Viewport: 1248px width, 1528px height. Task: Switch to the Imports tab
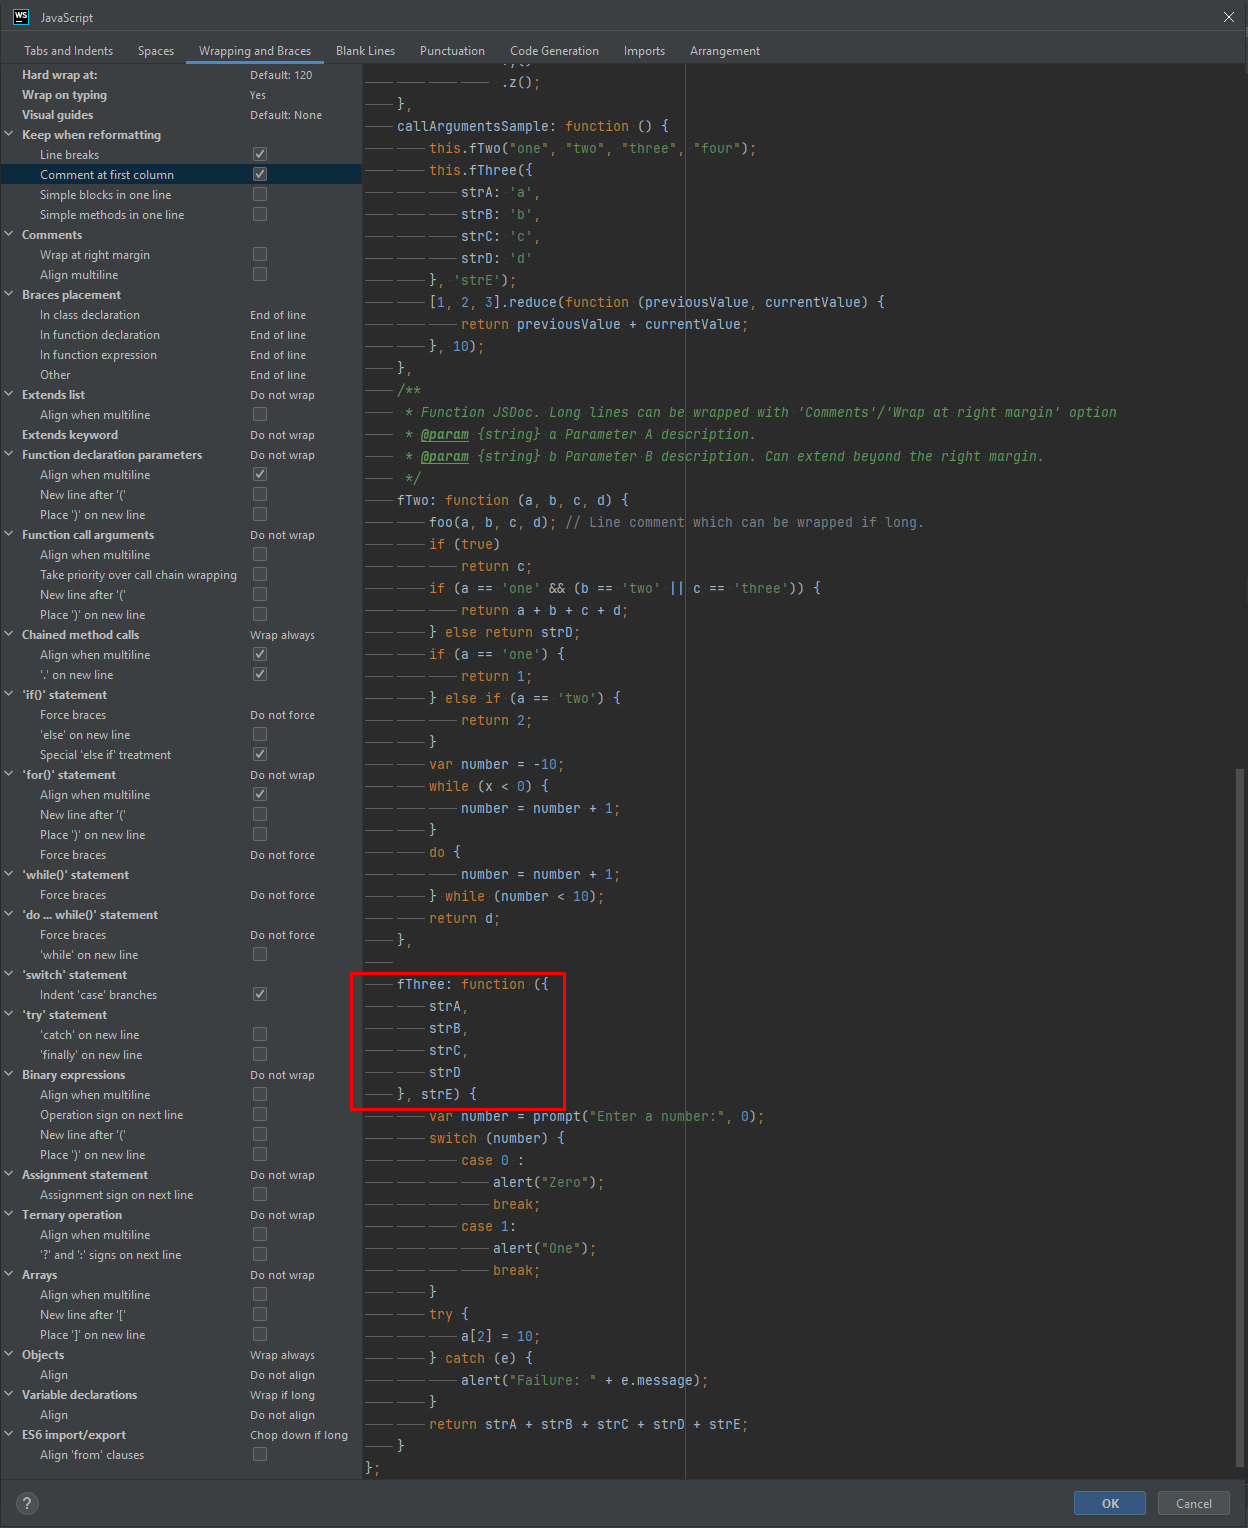[x=644, y=51]
